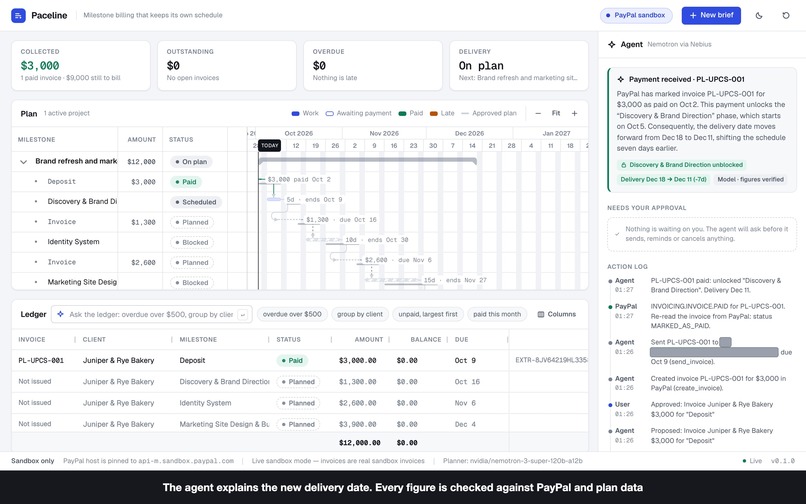Click the PayPal sandbox badge
Viewport: 806px width, 504px height.
pyautogui.click(x=636, y=15)
